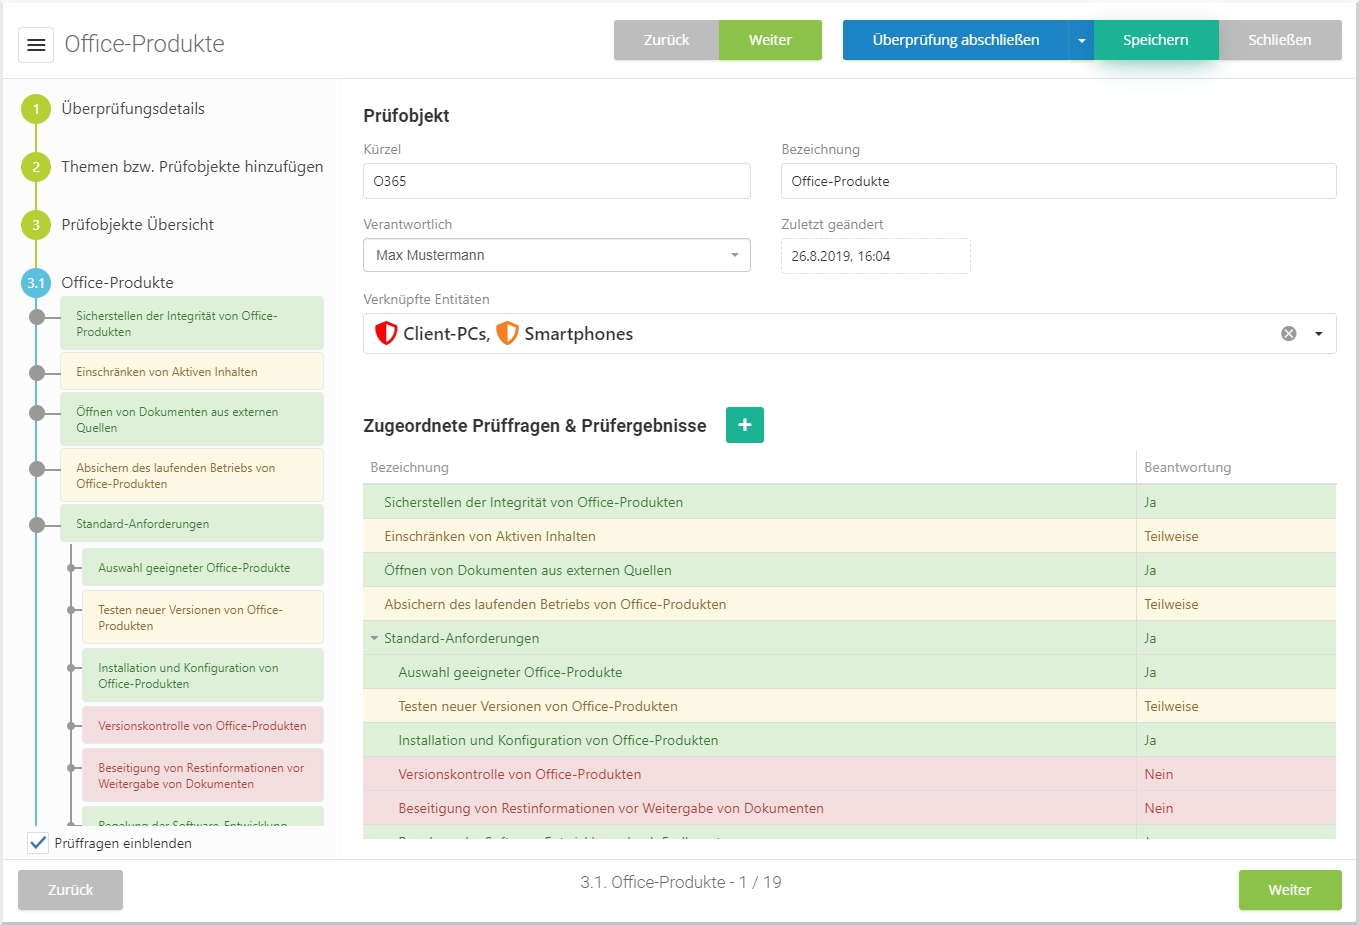
Task: Expand the Verknüpfte Entitäten dropdown arrow
Action: tap(1319, 334)
